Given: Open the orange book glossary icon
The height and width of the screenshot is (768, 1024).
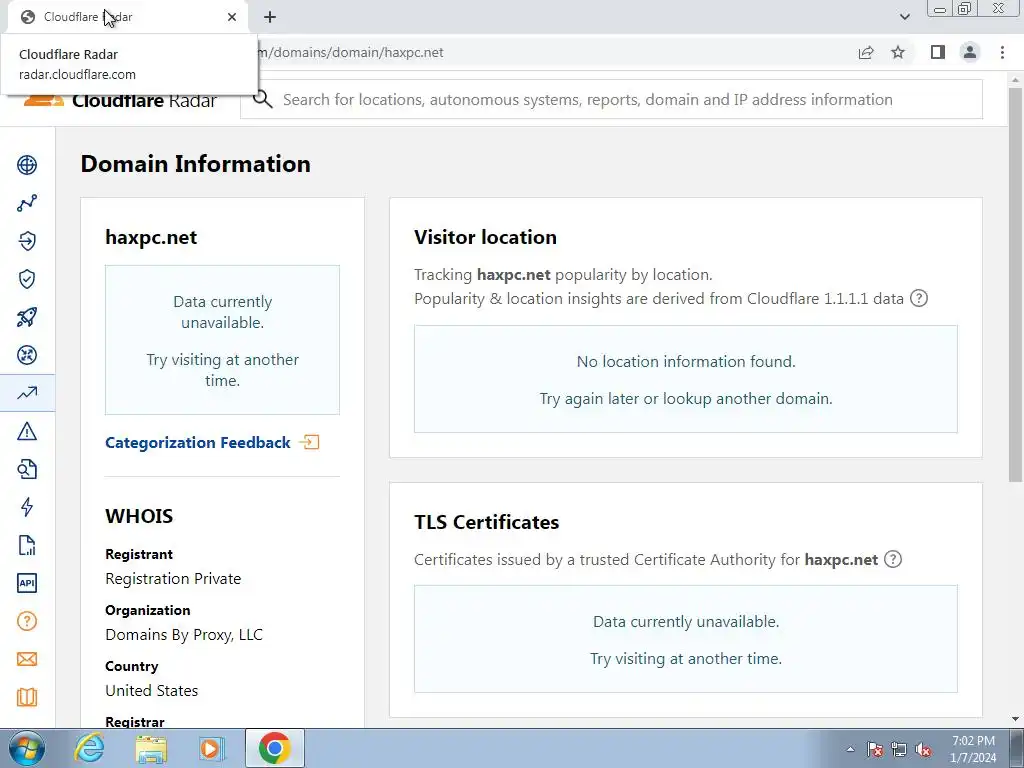Looking at the screenshot, I should point(27,697).
